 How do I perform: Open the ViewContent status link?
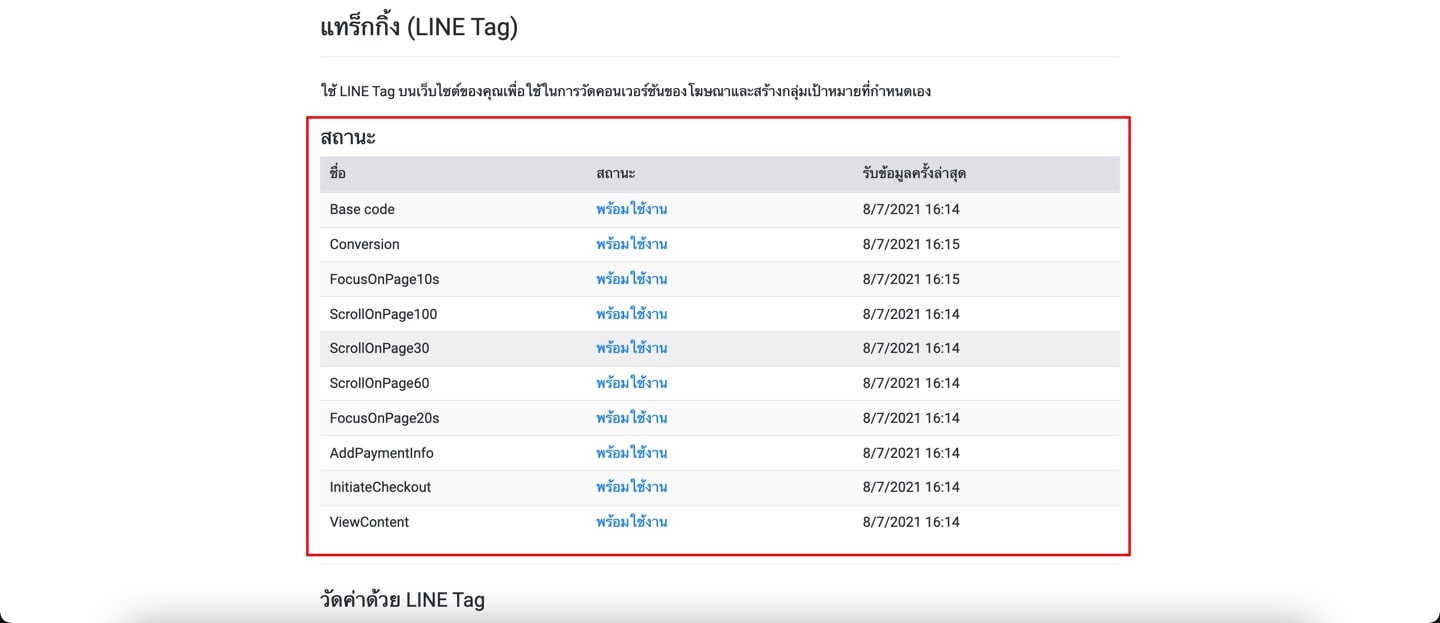click(631, 522)
